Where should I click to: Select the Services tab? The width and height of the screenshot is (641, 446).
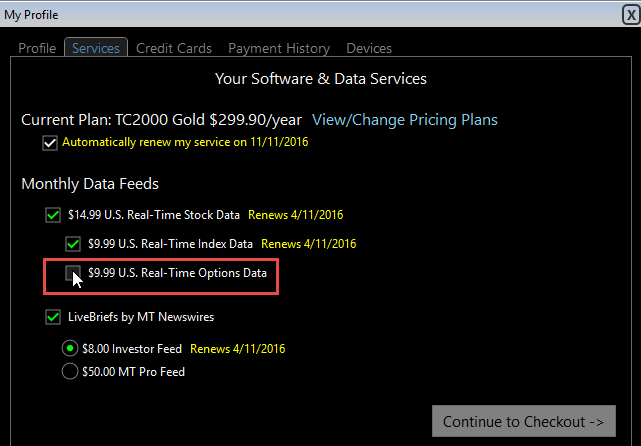96,48
